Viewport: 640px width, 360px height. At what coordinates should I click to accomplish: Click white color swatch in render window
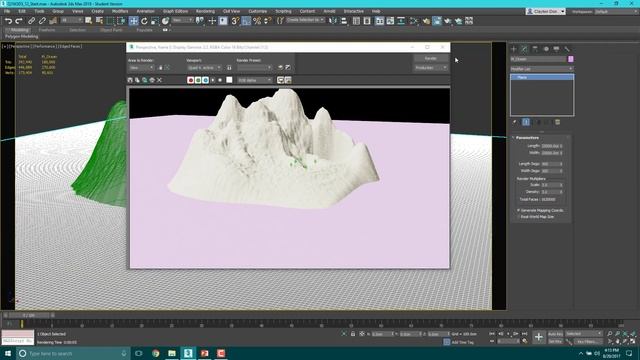click(229, 80)
